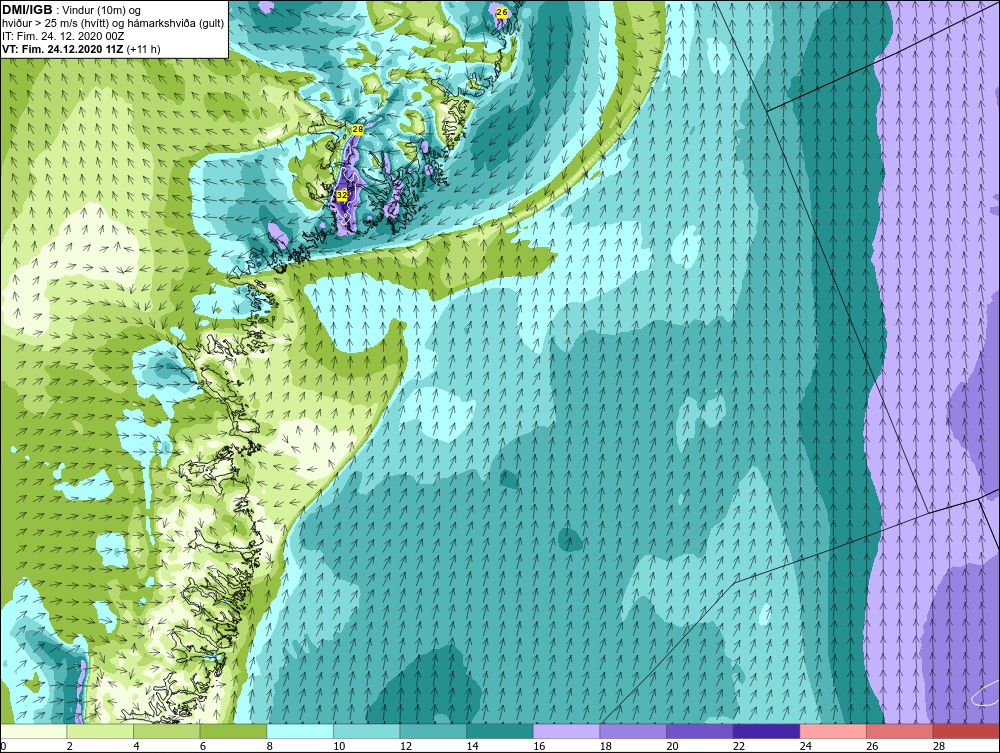Pick the light cyan 8–10 m/s legend swatch
The height and width of the screenshot is (753, 1000).
point(300,731)
